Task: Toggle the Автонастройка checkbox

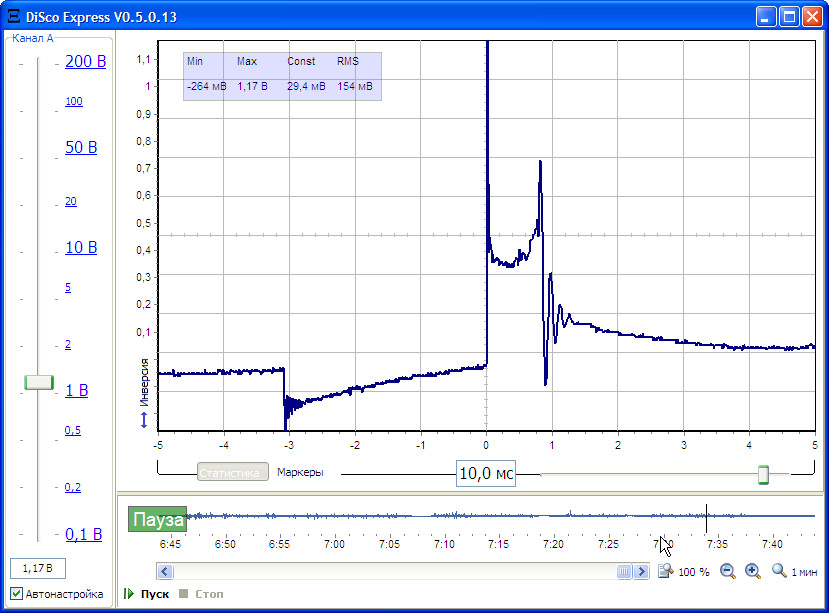Action: point(17,594)
